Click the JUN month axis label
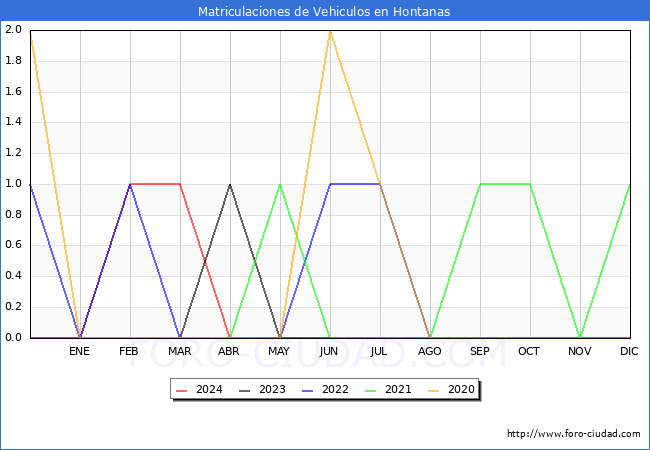The height and width of the screenshot is (450, 650). point(329,351)
